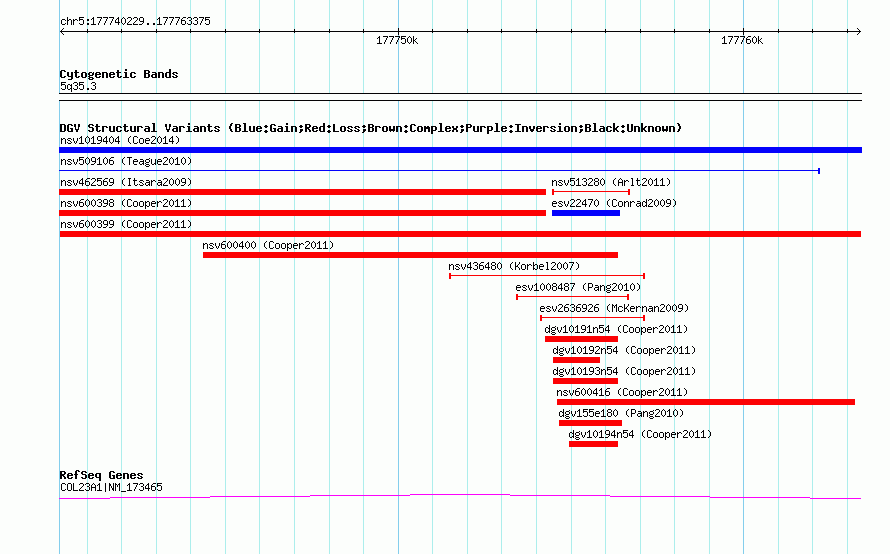Click the nsv436480 (Korbel2007) label
The image size is (890, 554).
click(514, 266)
